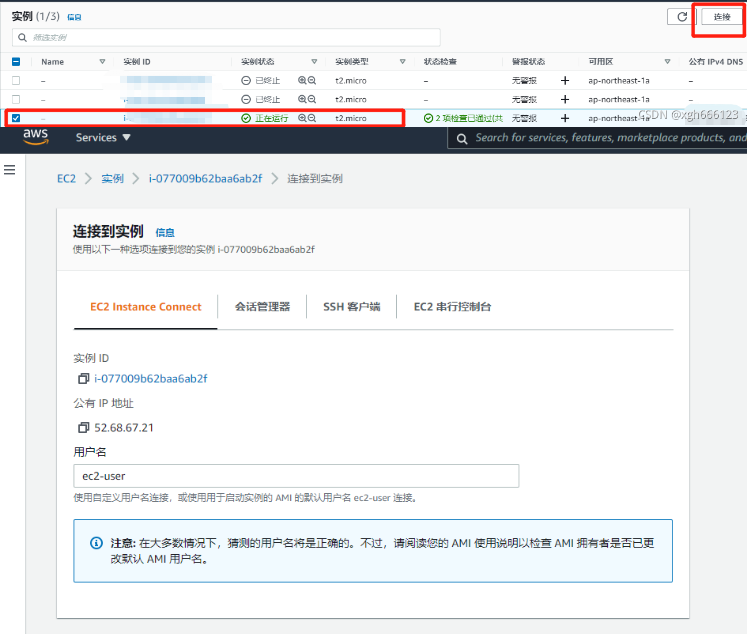Open the hamburger side navigation menu

point(10,170)
